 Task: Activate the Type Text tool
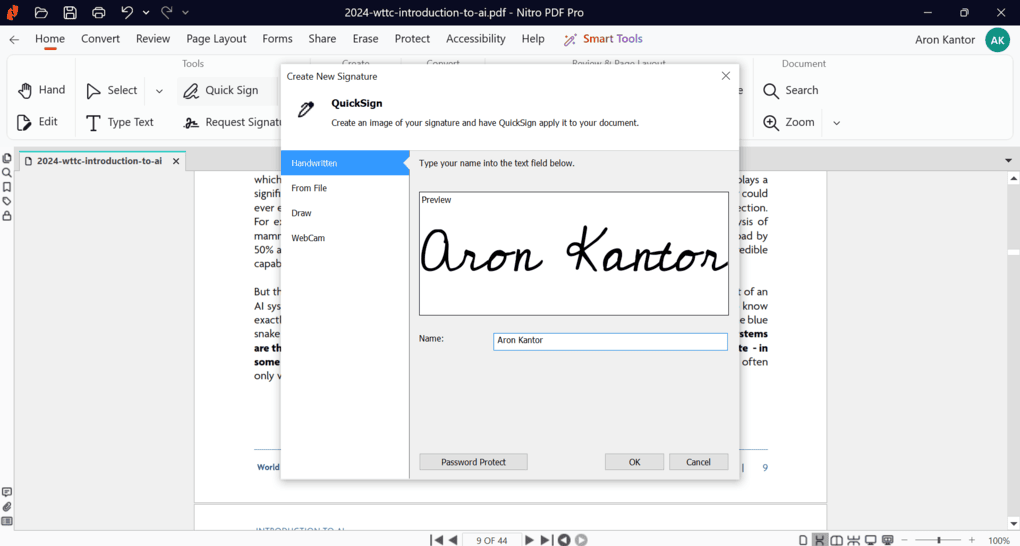tap(120, 122)
